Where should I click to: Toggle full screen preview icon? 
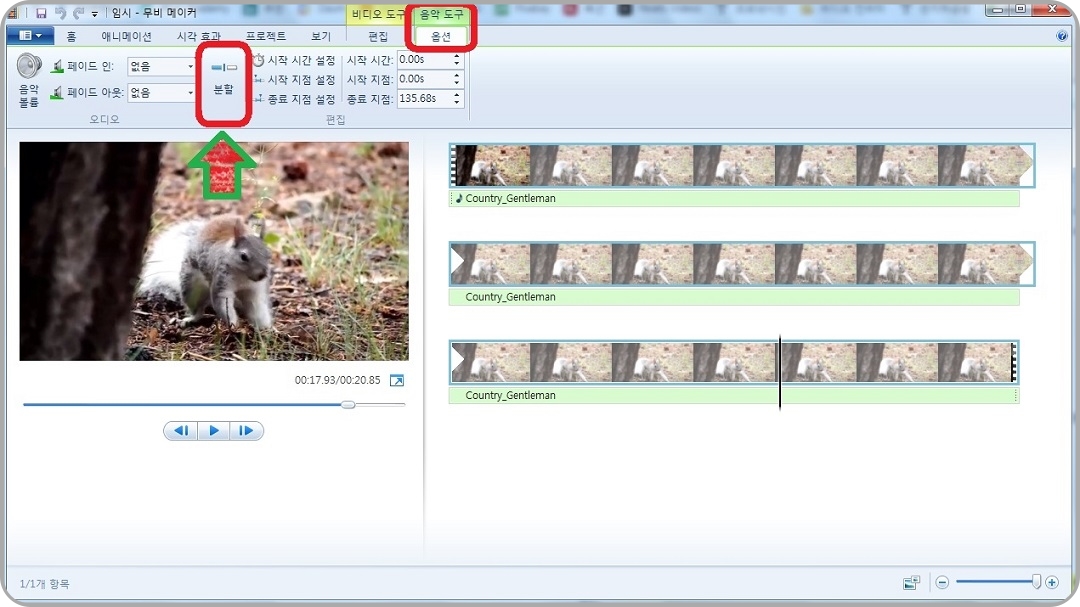click(397, 380)
